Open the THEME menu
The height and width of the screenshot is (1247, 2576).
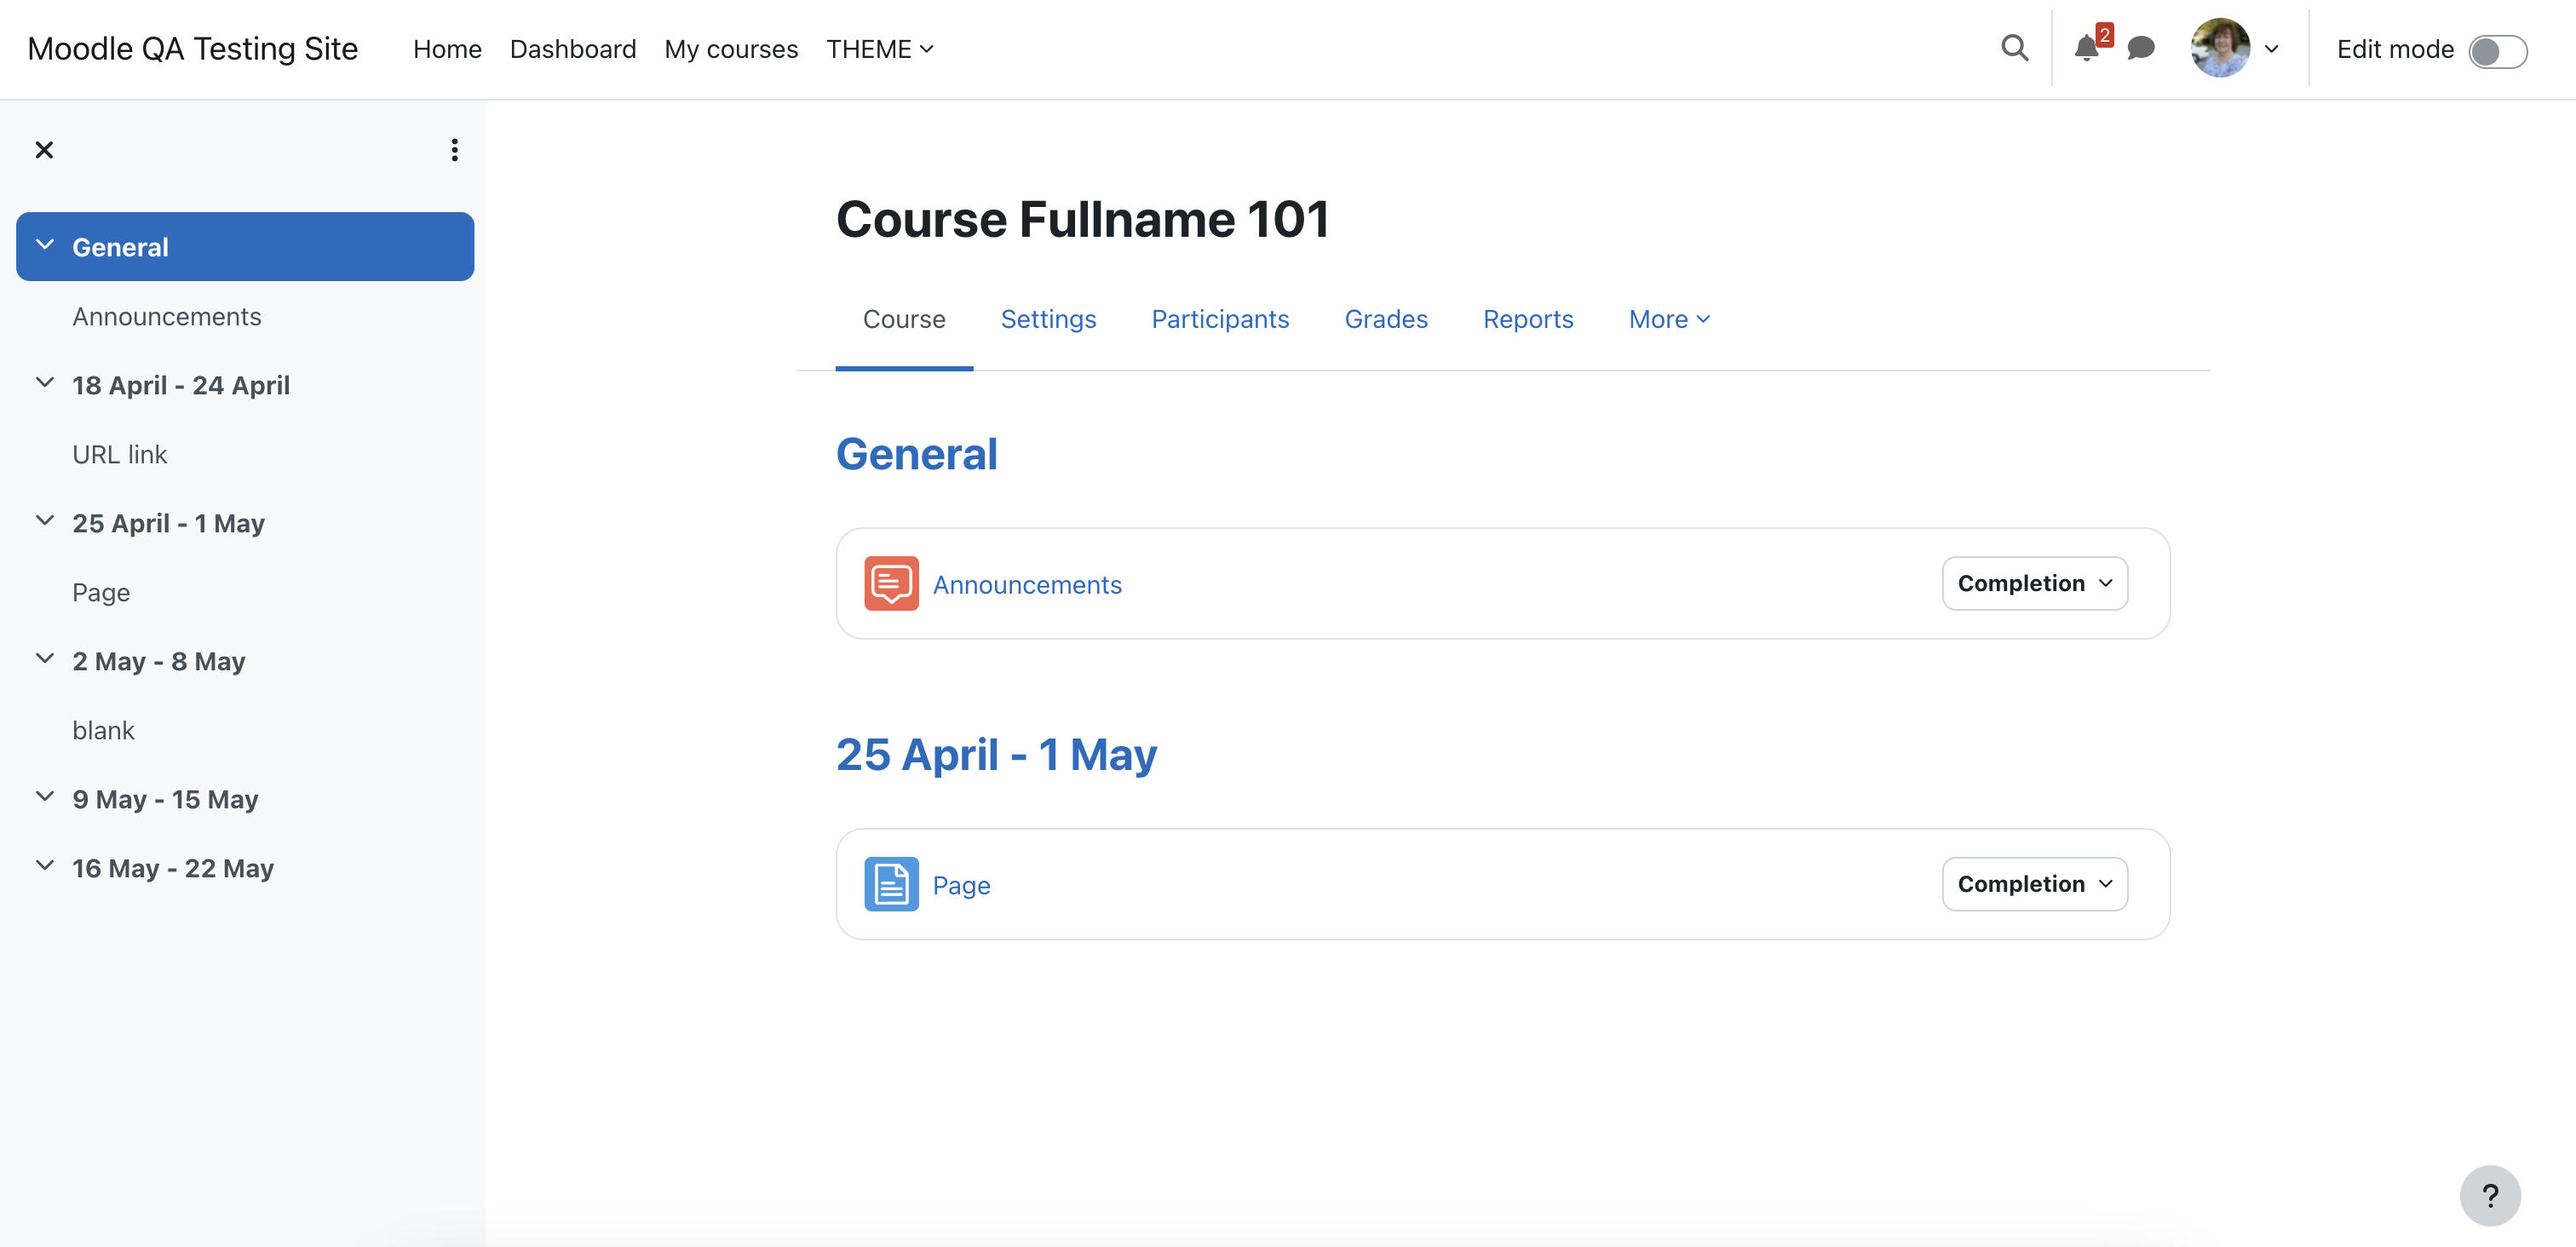pyautogui.click(x=879, y=49)
